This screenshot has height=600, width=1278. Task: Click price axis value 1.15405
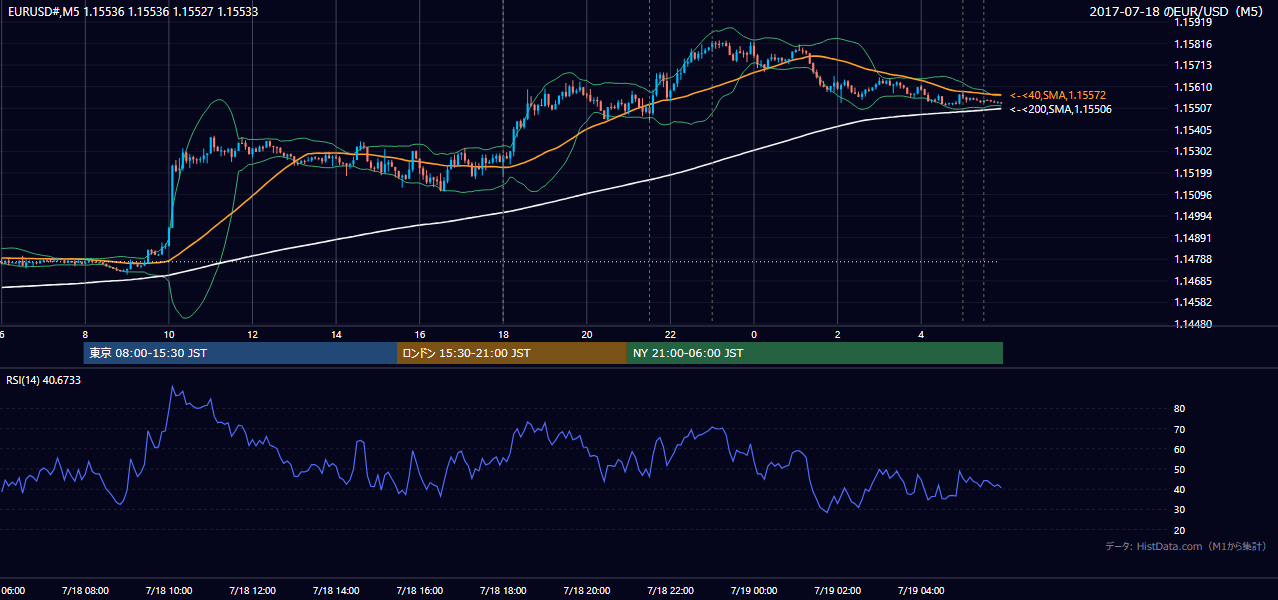(1194, 130)
